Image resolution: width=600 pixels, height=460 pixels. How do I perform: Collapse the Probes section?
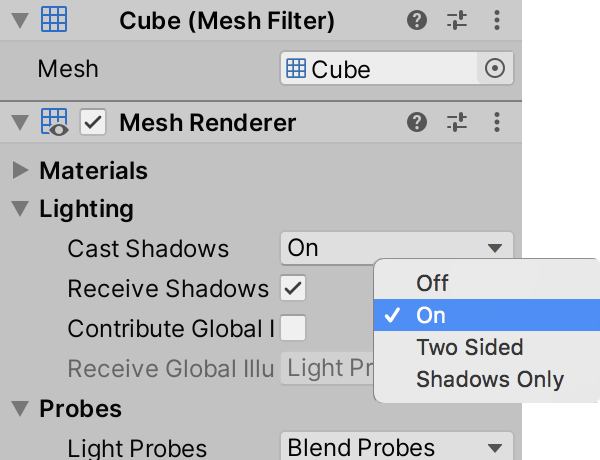(20, 409)
